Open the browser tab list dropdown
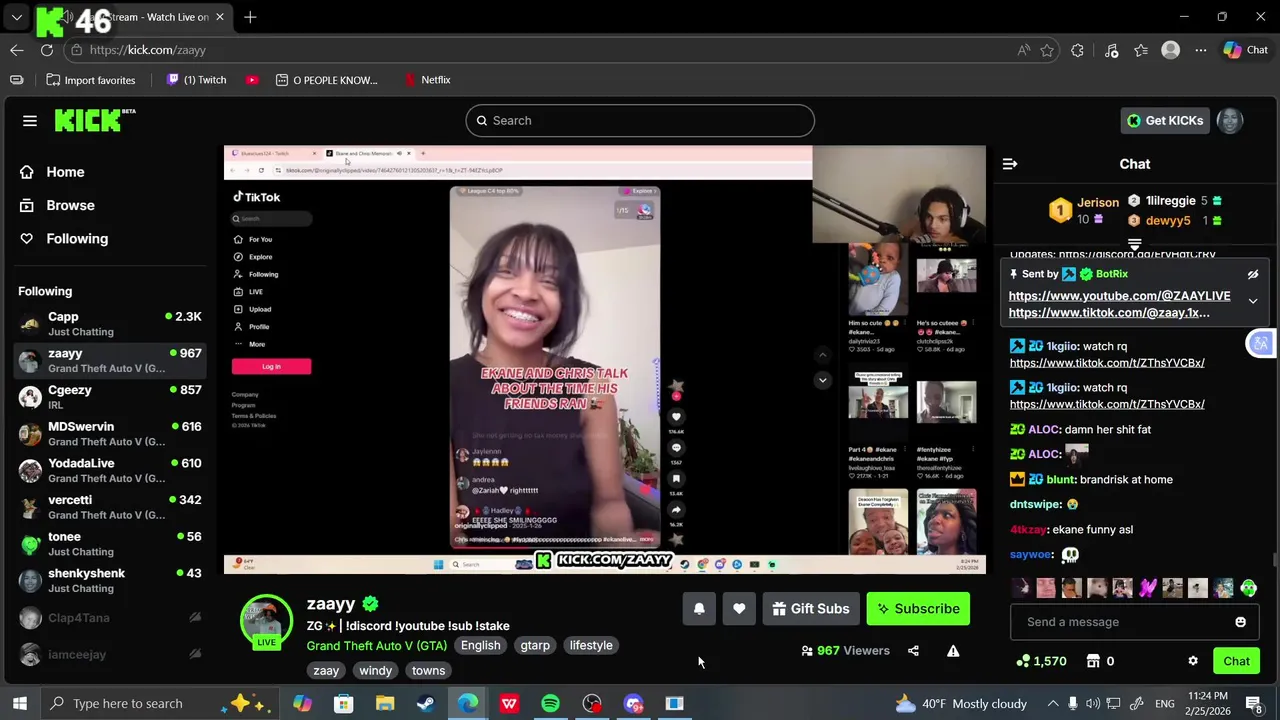Screen dimensions: 1280x720 [17, 17]
